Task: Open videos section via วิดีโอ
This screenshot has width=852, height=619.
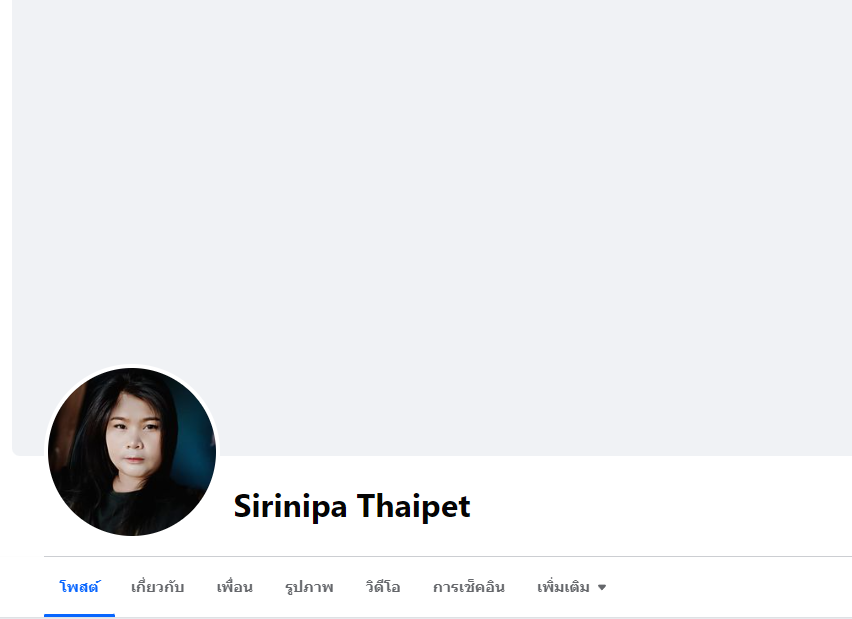Action: (x=383, y=587)
